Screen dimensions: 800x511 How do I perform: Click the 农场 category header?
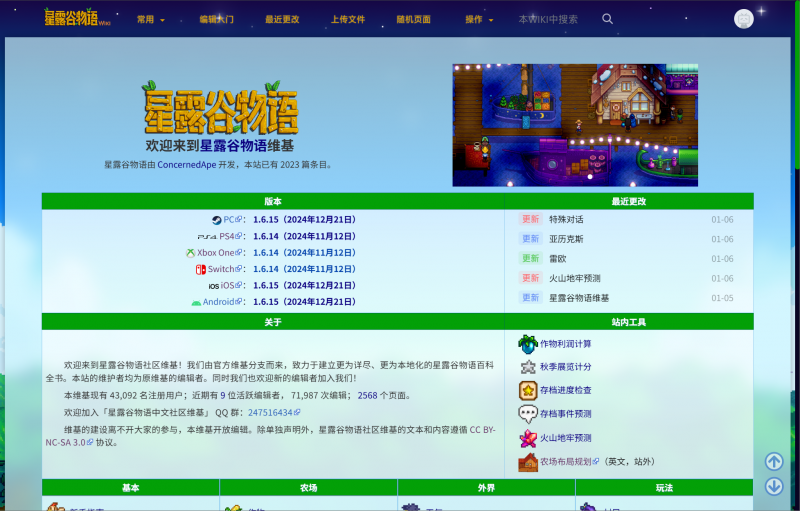(309, 488)
